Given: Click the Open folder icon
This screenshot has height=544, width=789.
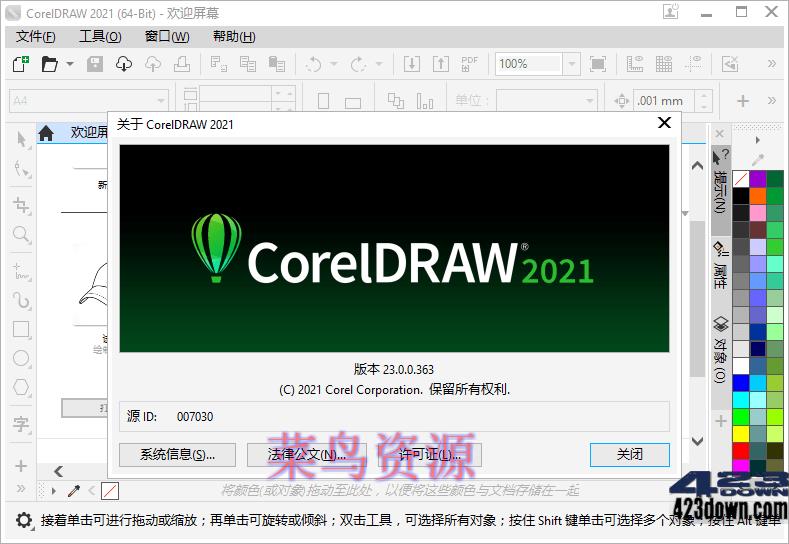Looking at the screenshot, I should (x=49, y=64).
